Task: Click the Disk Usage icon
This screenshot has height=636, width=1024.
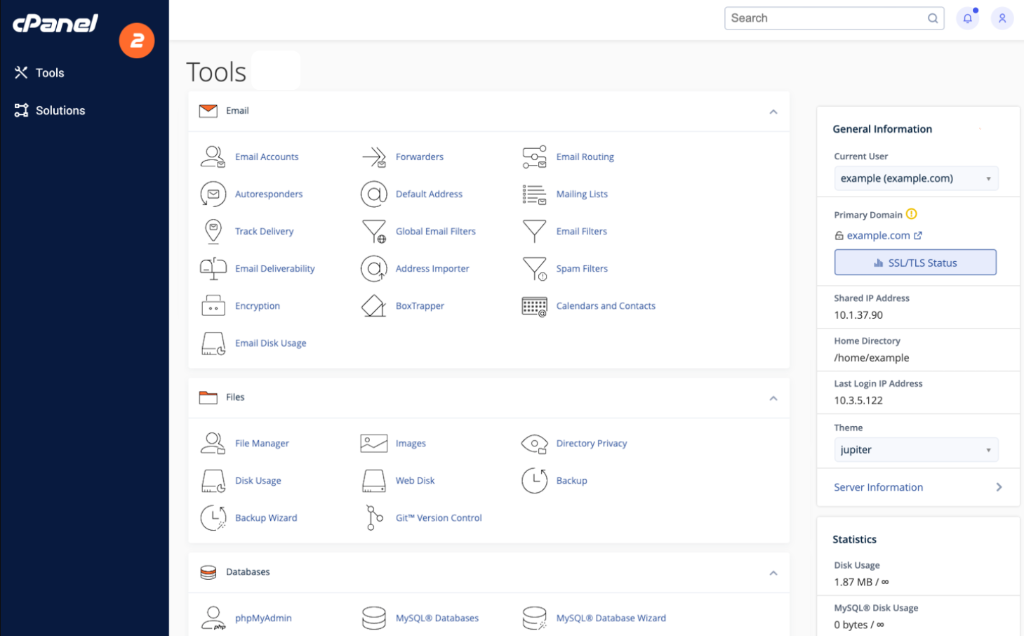Action: [x=213, y=481]
